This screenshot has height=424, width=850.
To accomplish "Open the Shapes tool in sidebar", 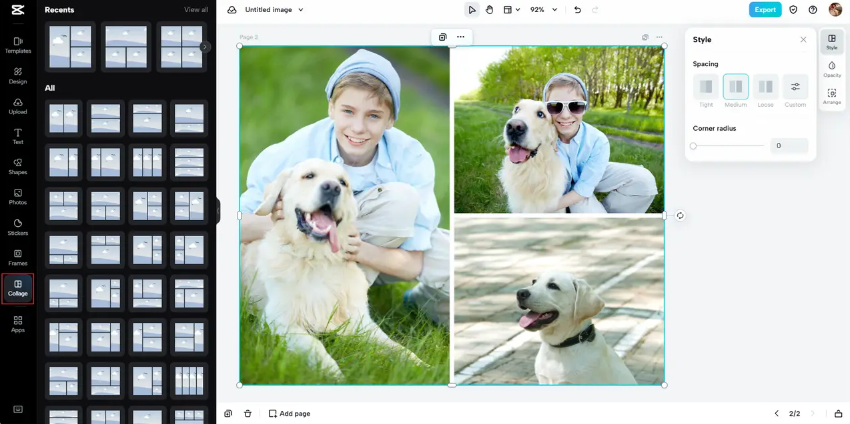I will (x=18, y=166).
